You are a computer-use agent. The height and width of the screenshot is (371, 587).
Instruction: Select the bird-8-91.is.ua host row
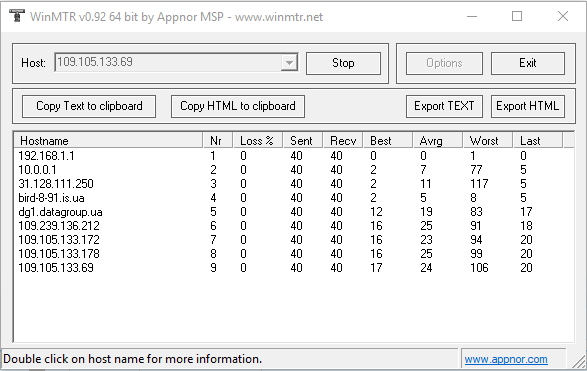(294, 198)
